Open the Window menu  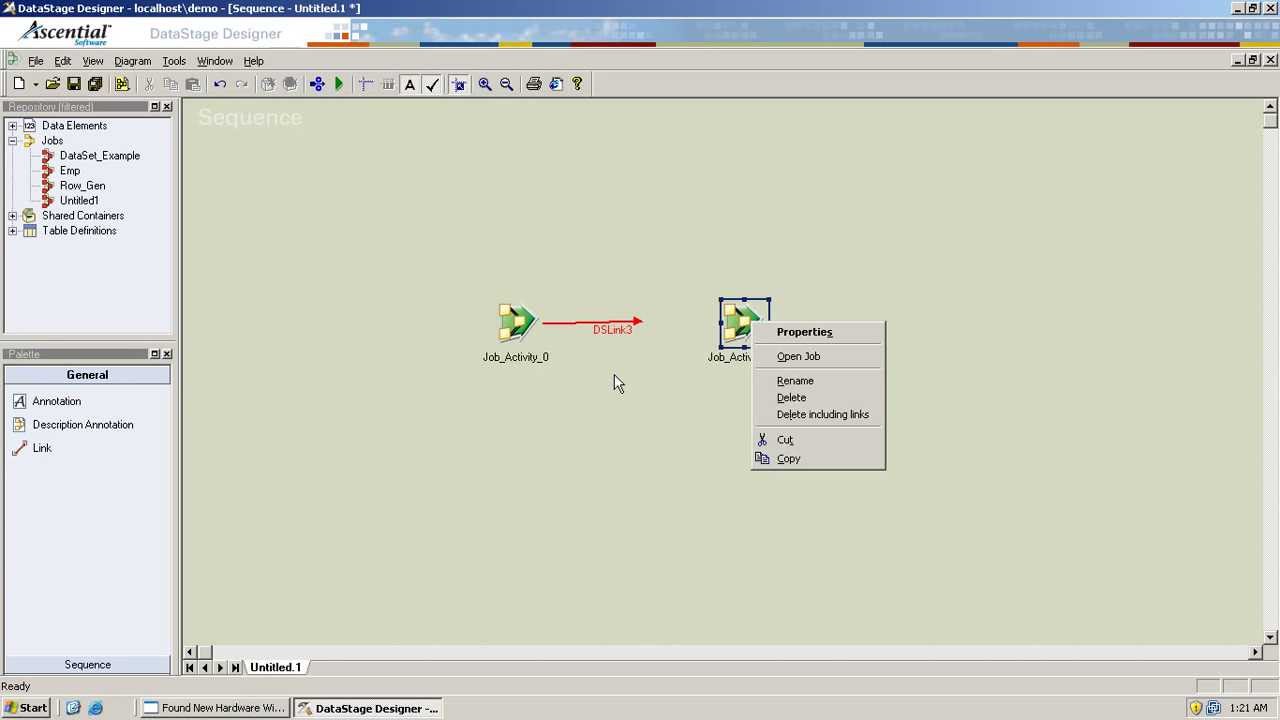(215, 61)
